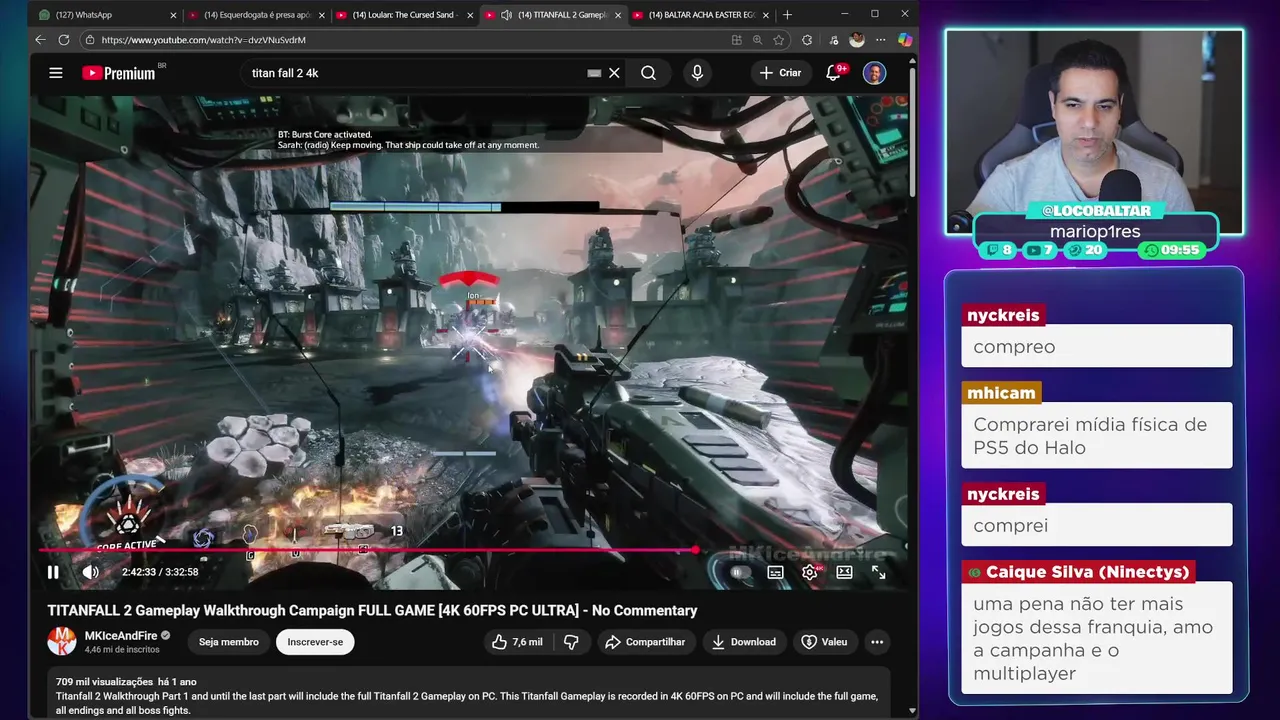Toggle the autoplay switch in the player
Viewport: 1280px width, 720px height.
click(x=738, y=572)
